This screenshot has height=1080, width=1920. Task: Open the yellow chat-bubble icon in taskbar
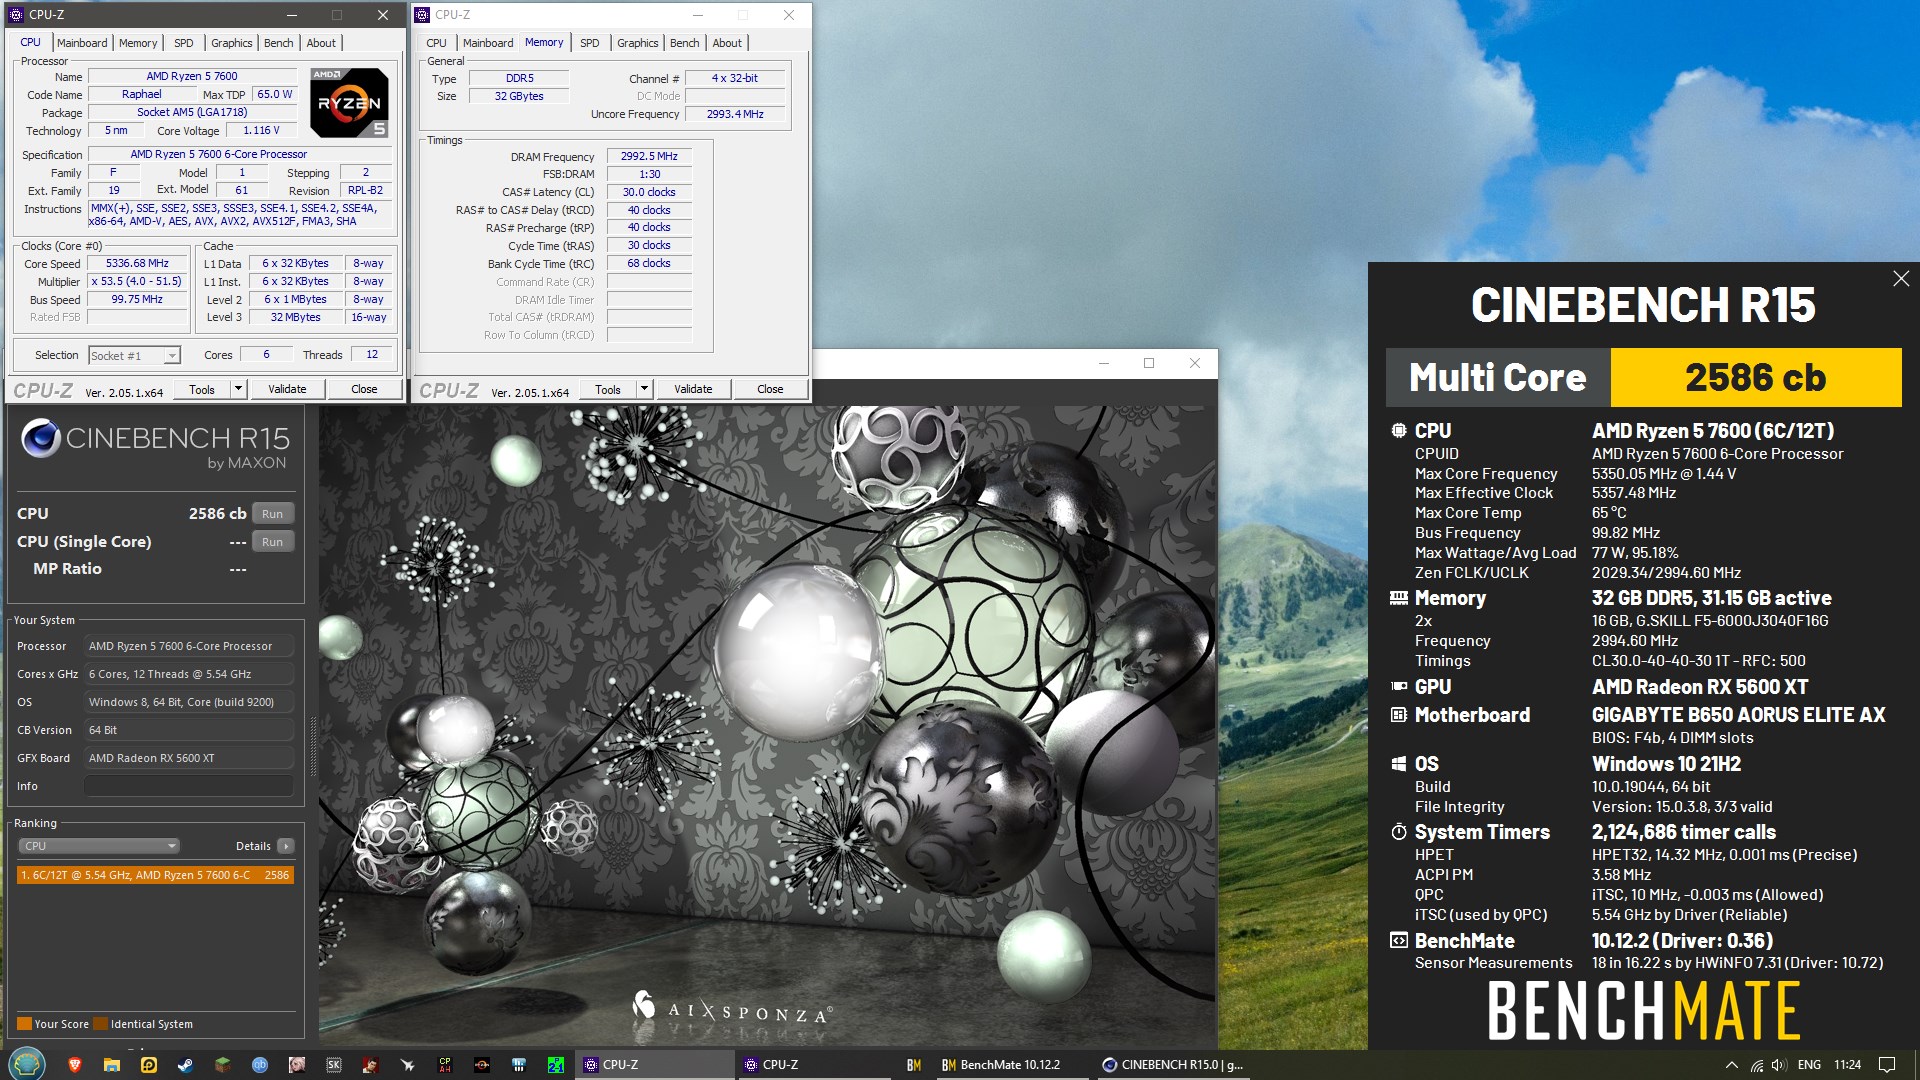click(x=149, y=1065)
